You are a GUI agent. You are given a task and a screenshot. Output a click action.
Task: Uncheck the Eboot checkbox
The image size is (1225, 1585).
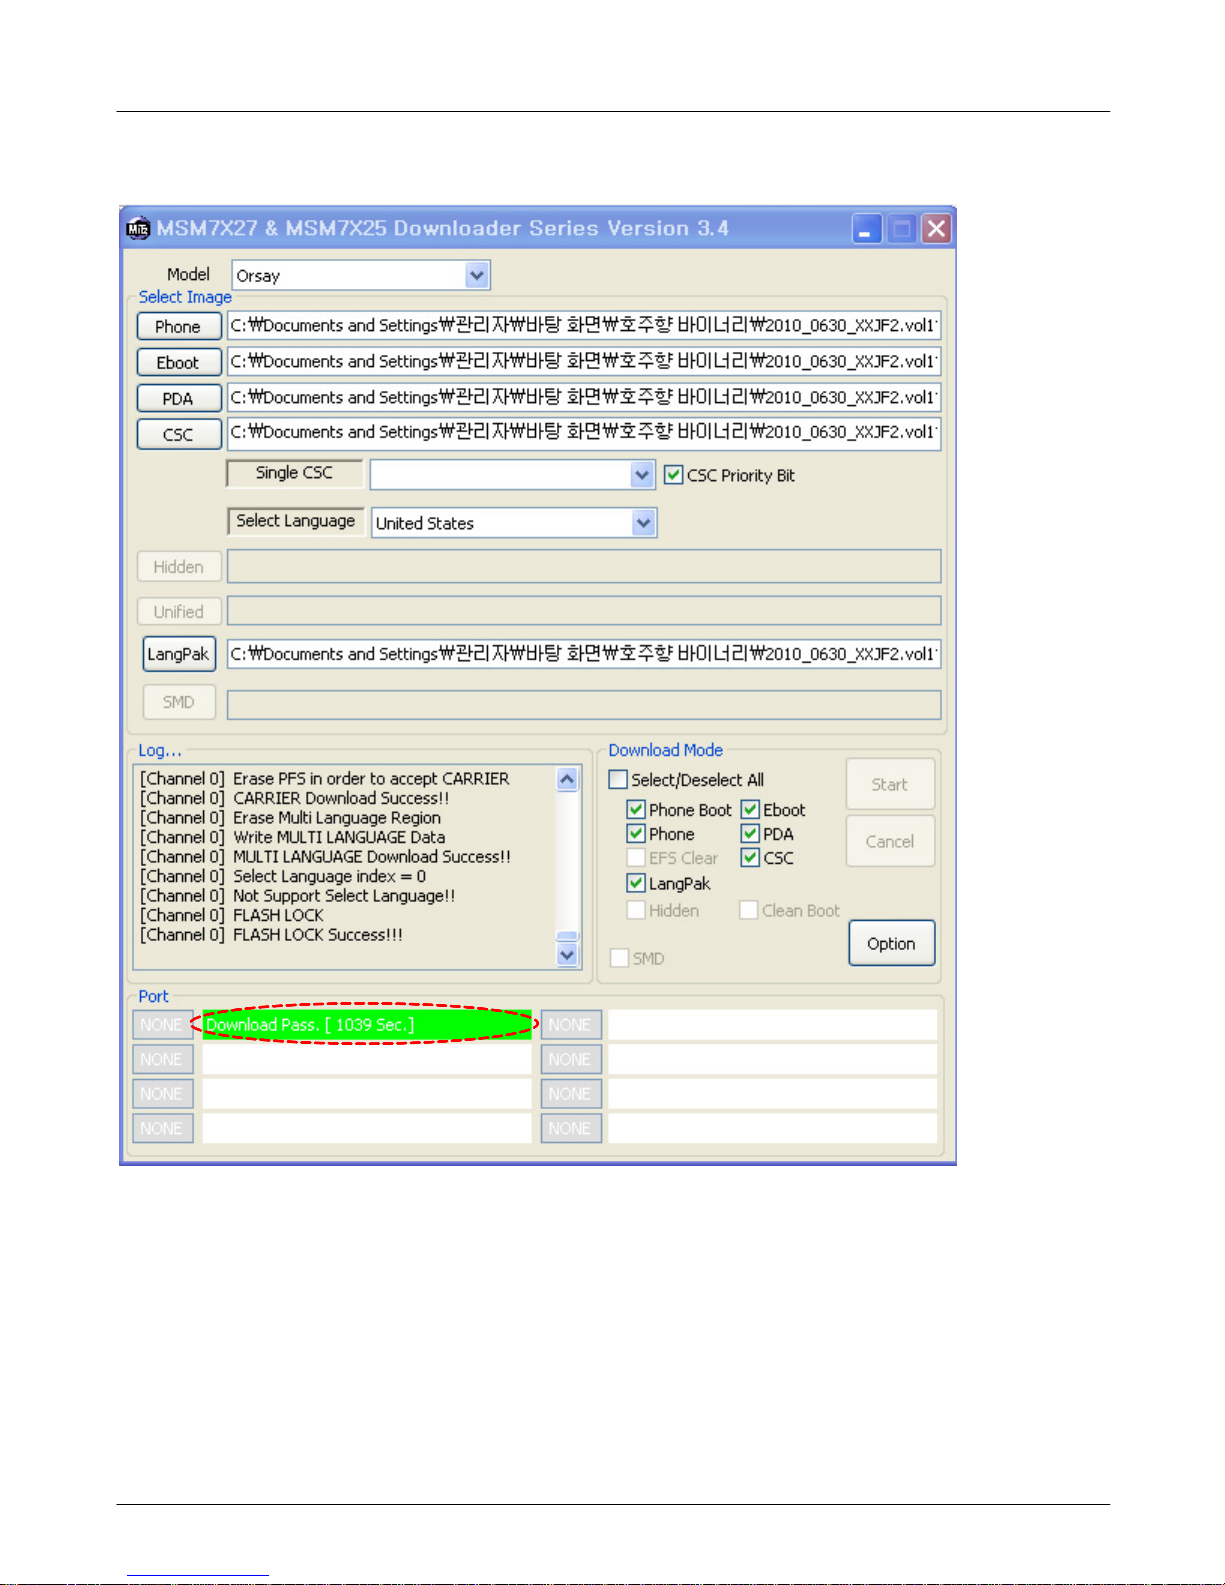(750, 809)
